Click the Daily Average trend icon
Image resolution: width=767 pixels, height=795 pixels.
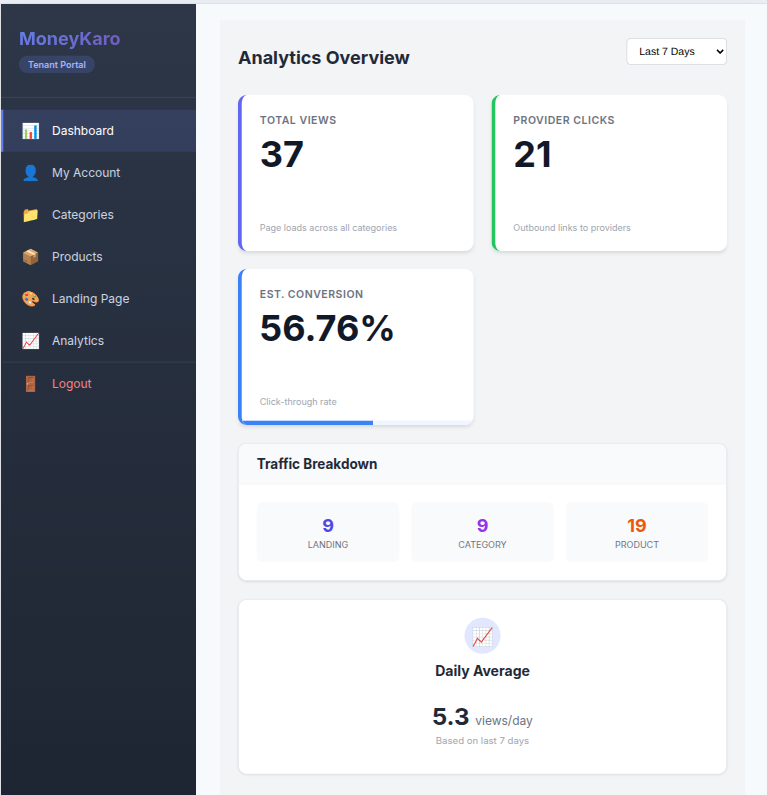pyautogui.click(x=482, y=636)
